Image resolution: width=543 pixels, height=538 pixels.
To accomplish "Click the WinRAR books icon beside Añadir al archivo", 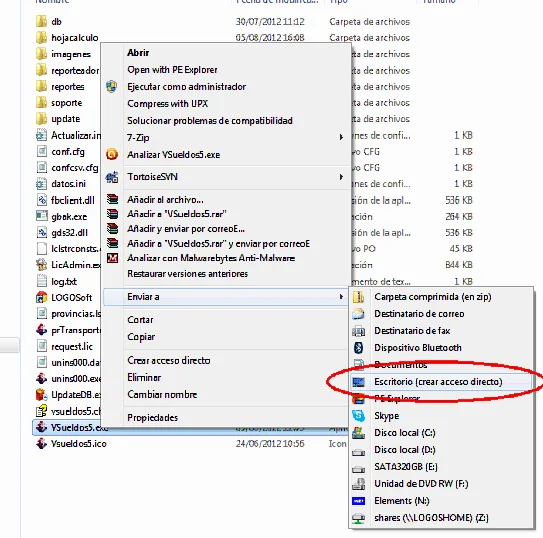I will (112, 199).
